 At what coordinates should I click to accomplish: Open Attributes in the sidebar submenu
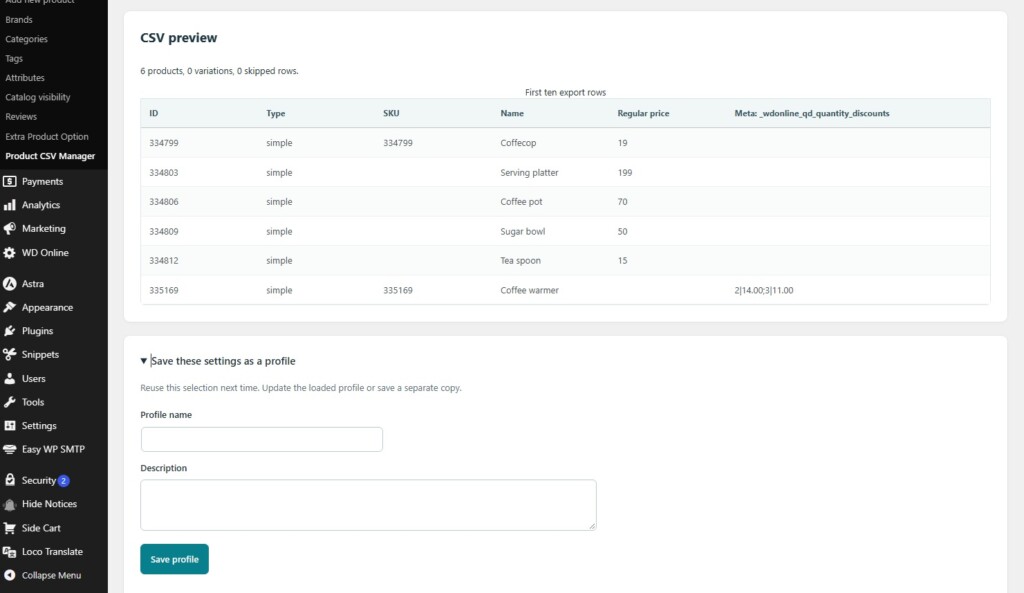pyautogui.click(x=25, y=78)
